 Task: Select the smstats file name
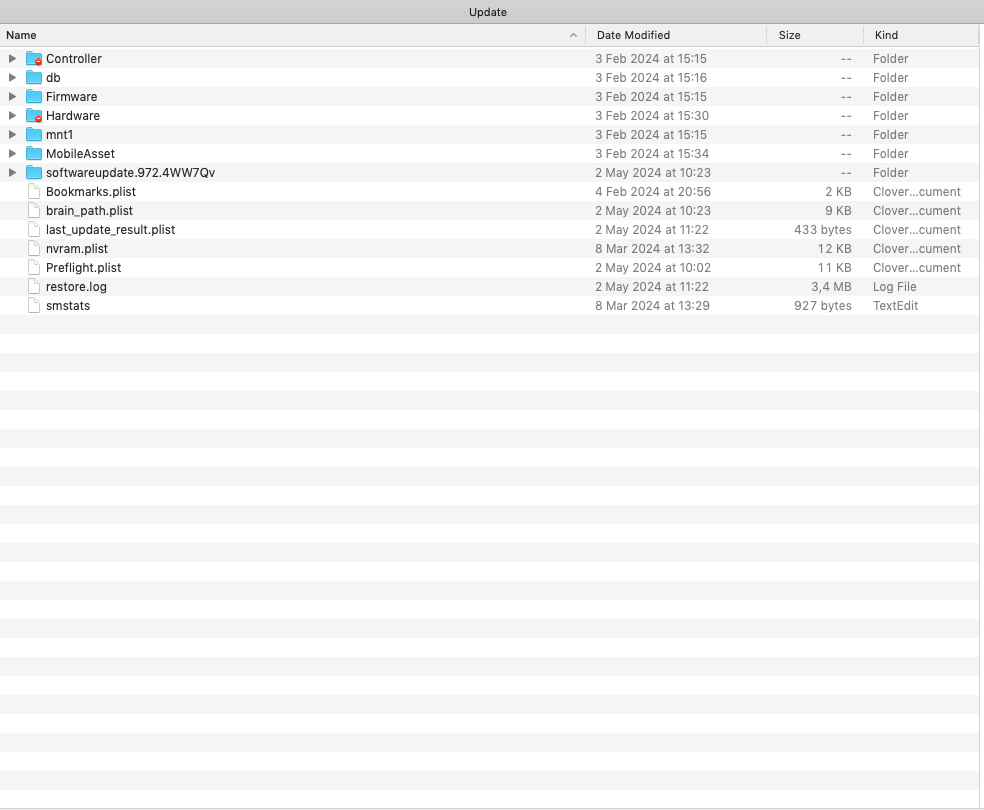click(x=68, y=306)
